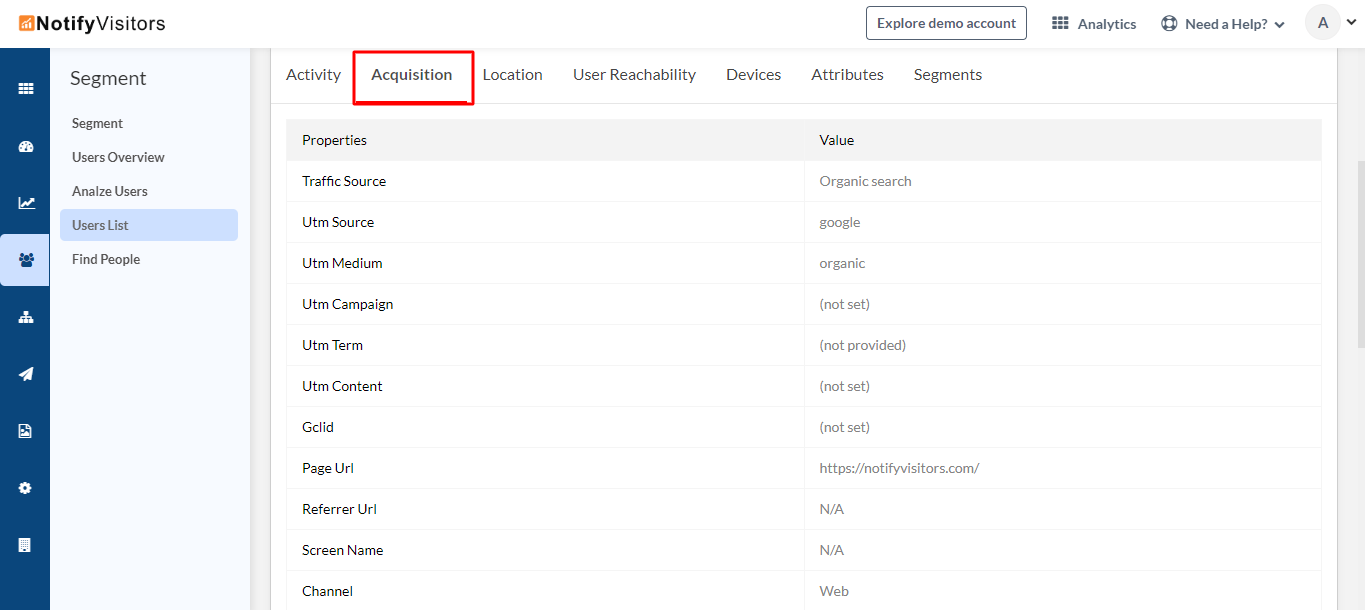Select the Organic search value
Screen dimensions: 1365x610
coord(865,182)
